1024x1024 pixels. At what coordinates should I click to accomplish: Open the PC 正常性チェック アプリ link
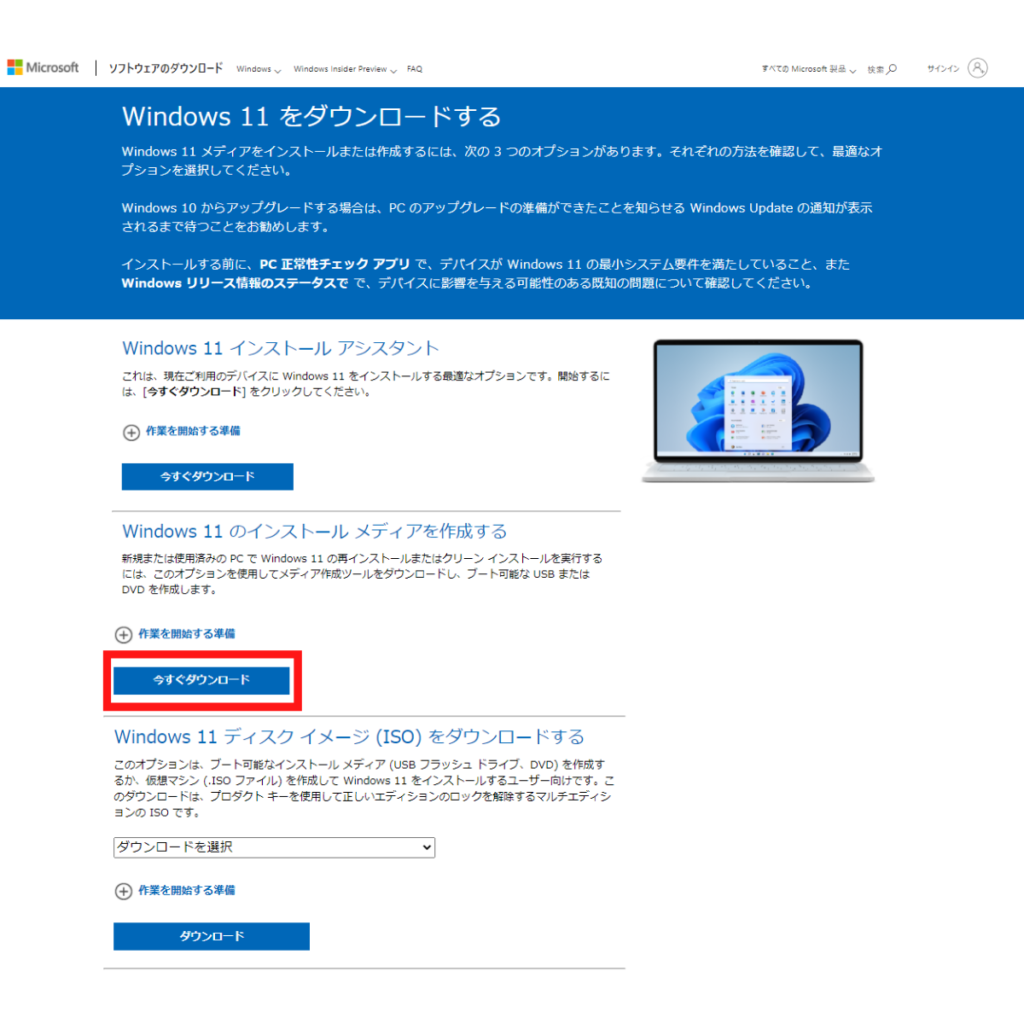(x=334, y=264)
